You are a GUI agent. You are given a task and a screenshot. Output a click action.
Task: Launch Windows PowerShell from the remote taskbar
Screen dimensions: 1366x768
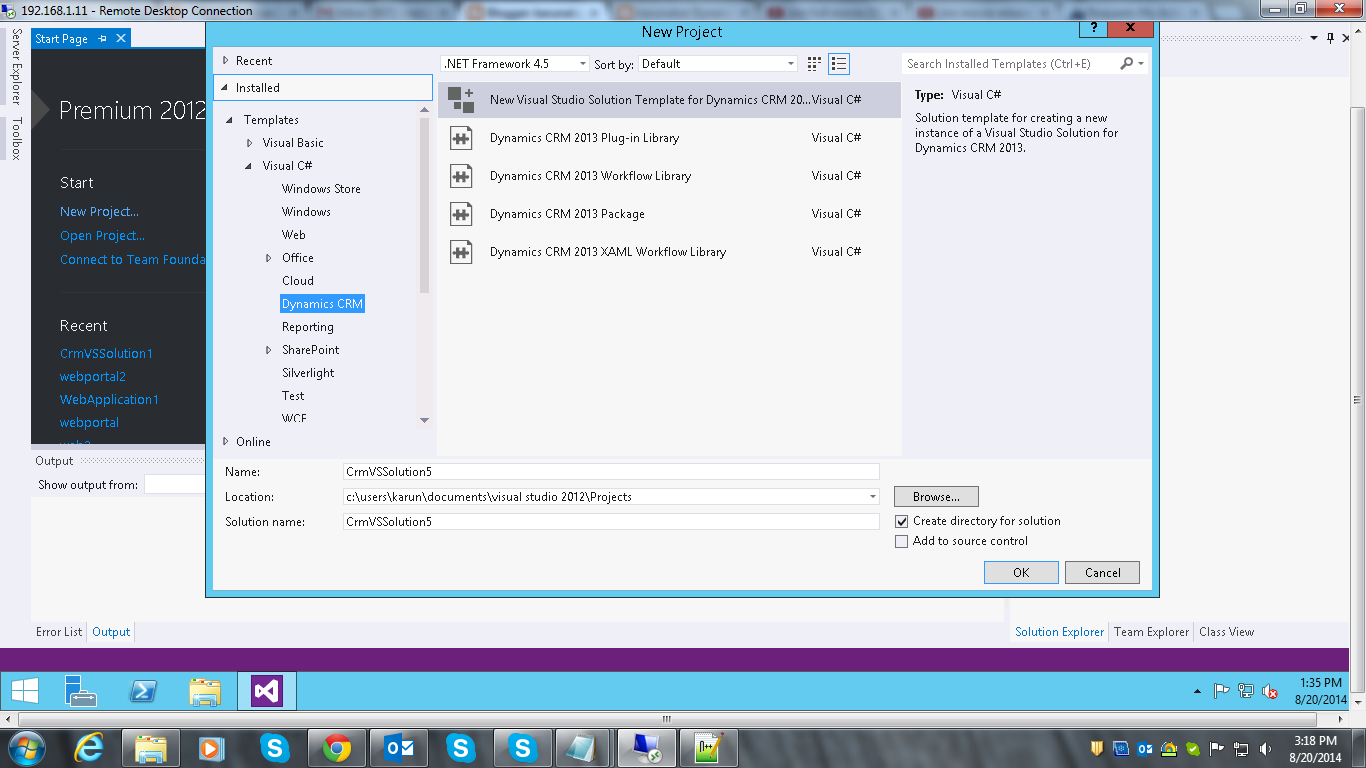pyautogui.click(x=143, y=690)
